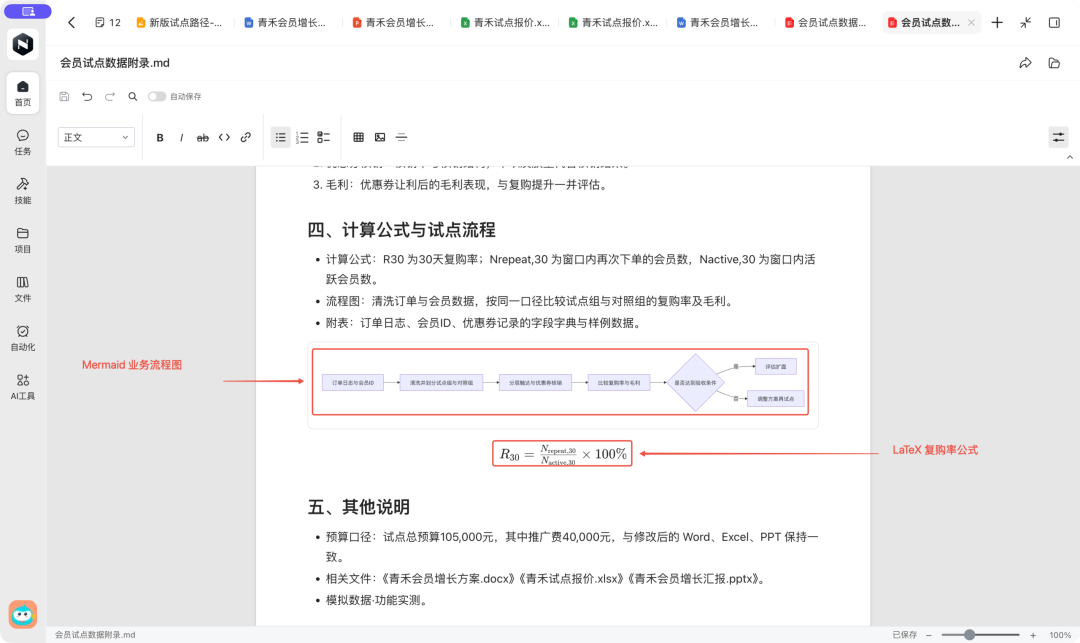The height and width of the screenshot is (643, 1080).
Task: Insert a table
Action: [x=358, y=138]
